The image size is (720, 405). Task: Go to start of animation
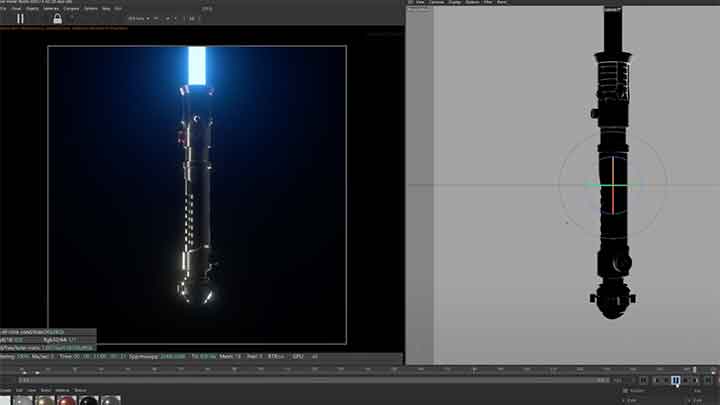pos(643,380)
